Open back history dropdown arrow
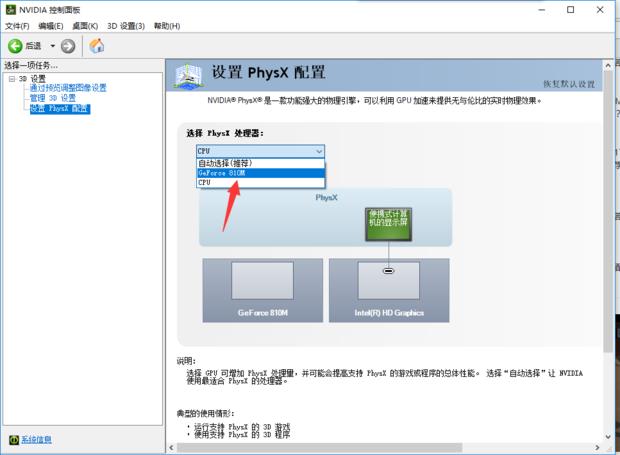 click(x=53, y=46)
